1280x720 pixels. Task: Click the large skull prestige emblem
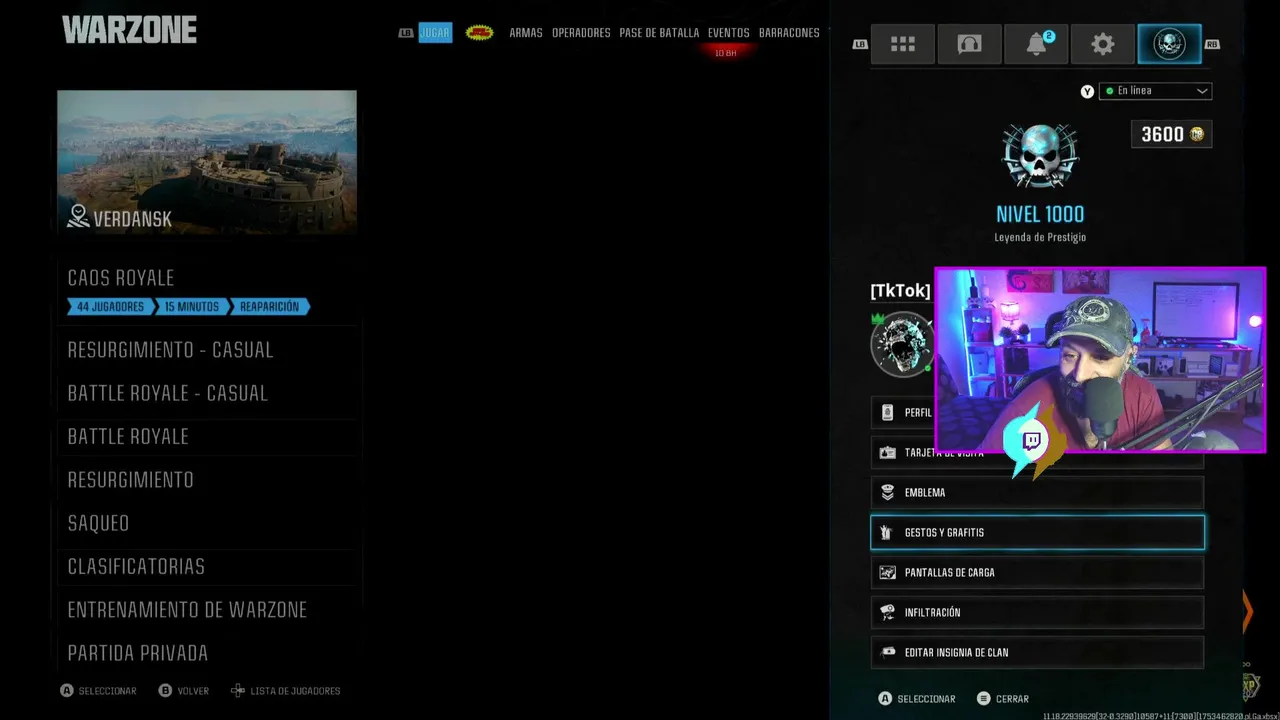[x=1040, y=157]
